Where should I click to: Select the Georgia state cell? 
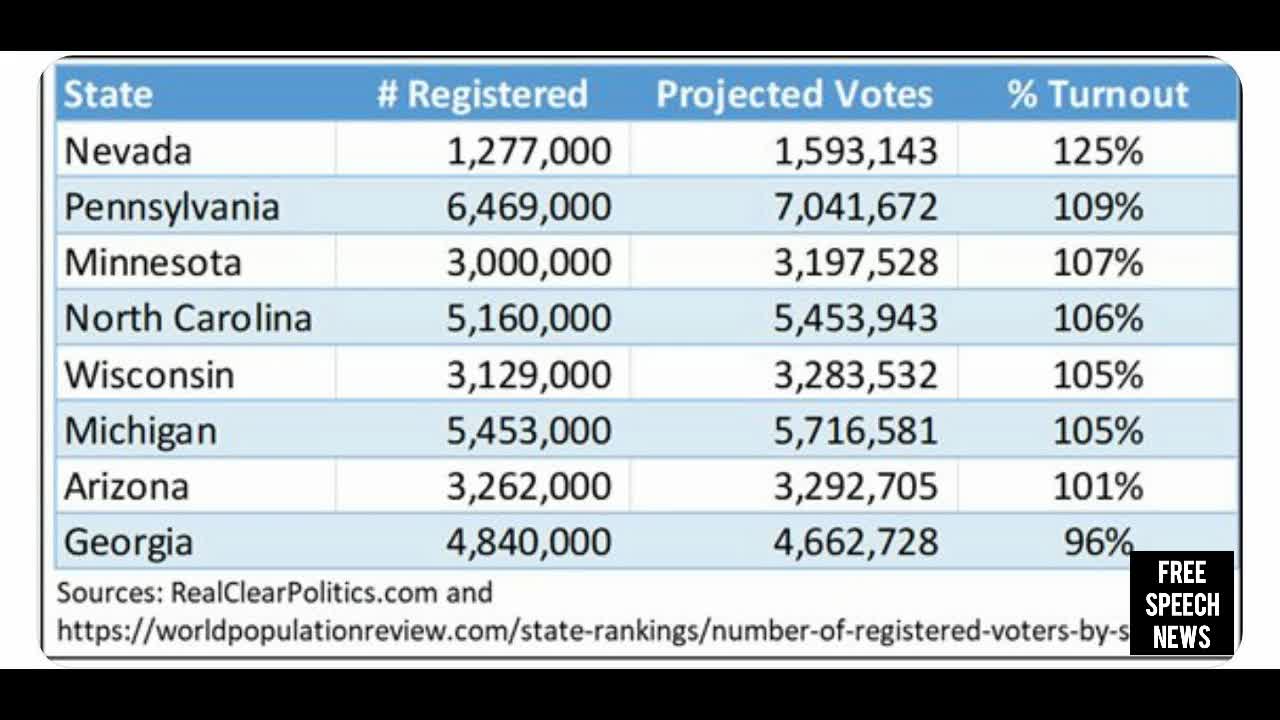tap(128, 542)
